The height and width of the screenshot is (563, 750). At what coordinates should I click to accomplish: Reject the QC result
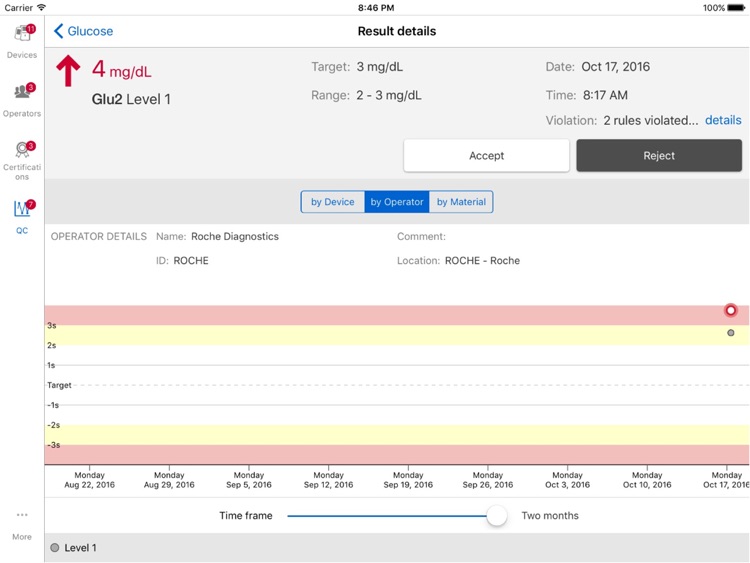point(659,155)
